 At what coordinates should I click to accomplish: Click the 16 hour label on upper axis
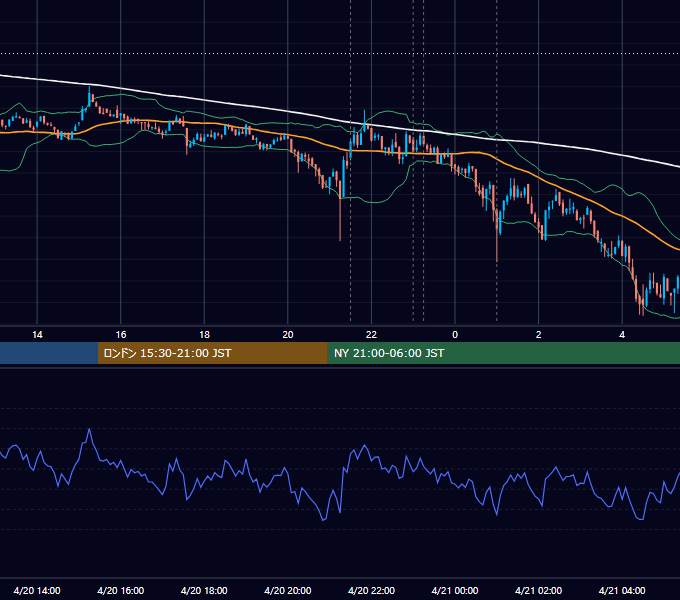coord(121,335)
